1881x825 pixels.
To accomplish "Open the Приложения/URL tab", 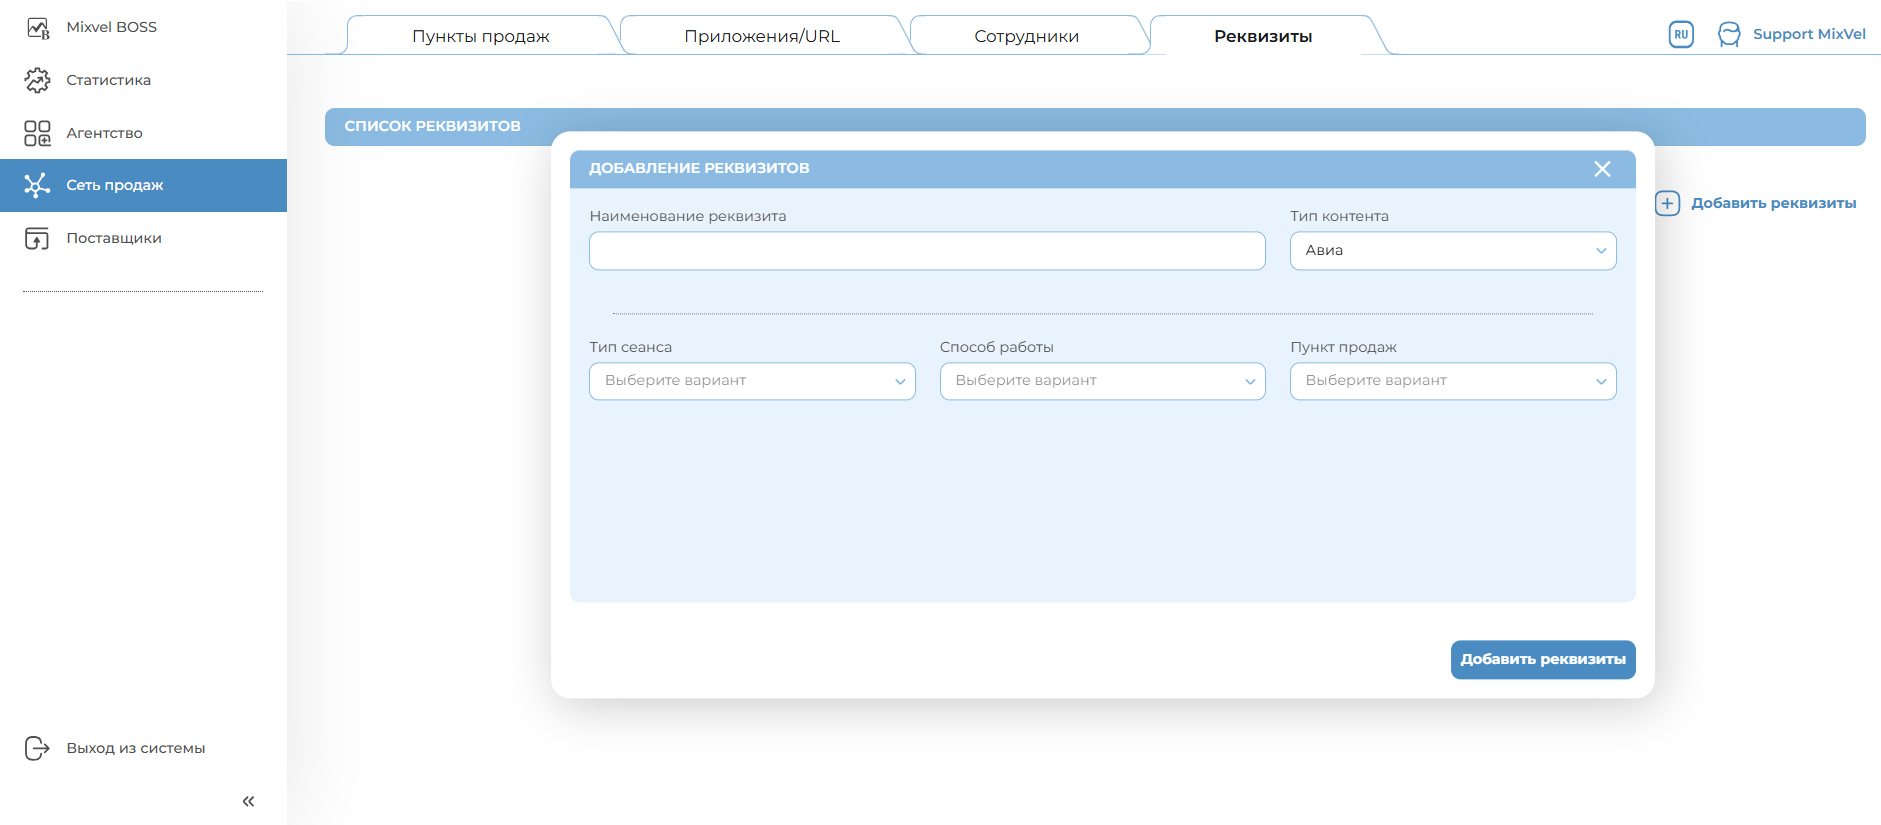I will (762, 36).
